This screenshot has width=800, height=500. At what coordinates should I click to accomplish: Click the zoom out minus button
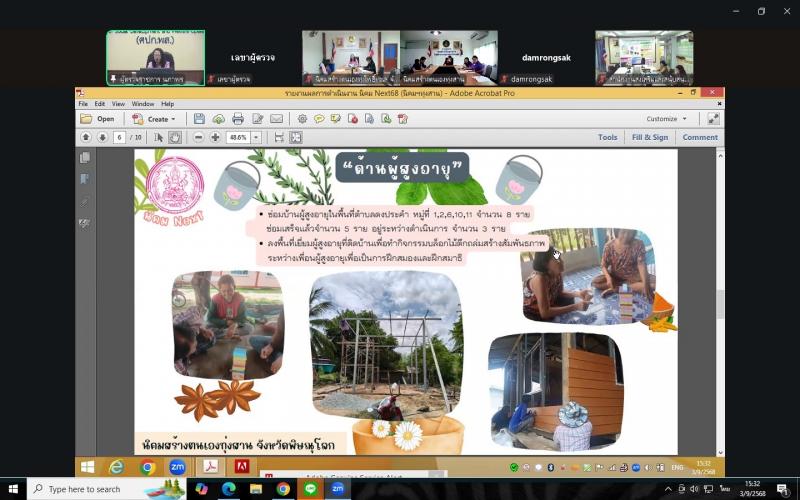(x=198, y=137)
